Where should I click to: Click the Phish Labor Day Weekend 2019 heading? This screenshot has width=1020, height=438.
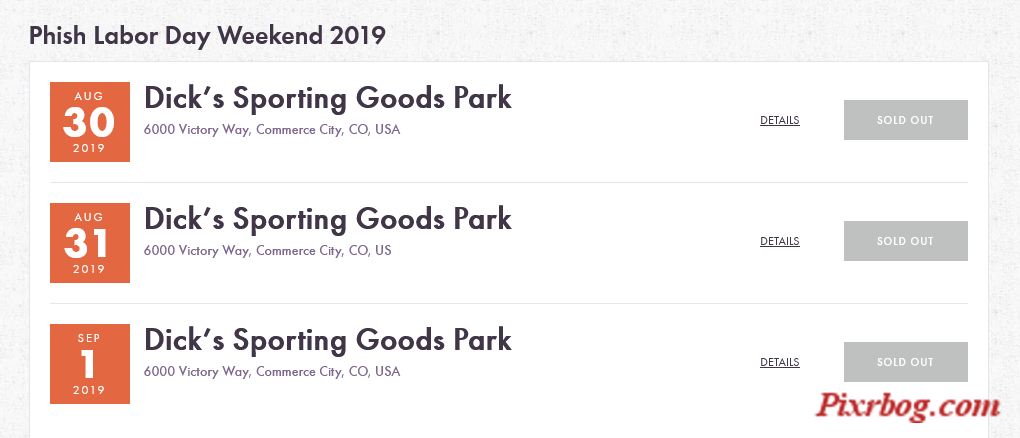pos(207,35)
